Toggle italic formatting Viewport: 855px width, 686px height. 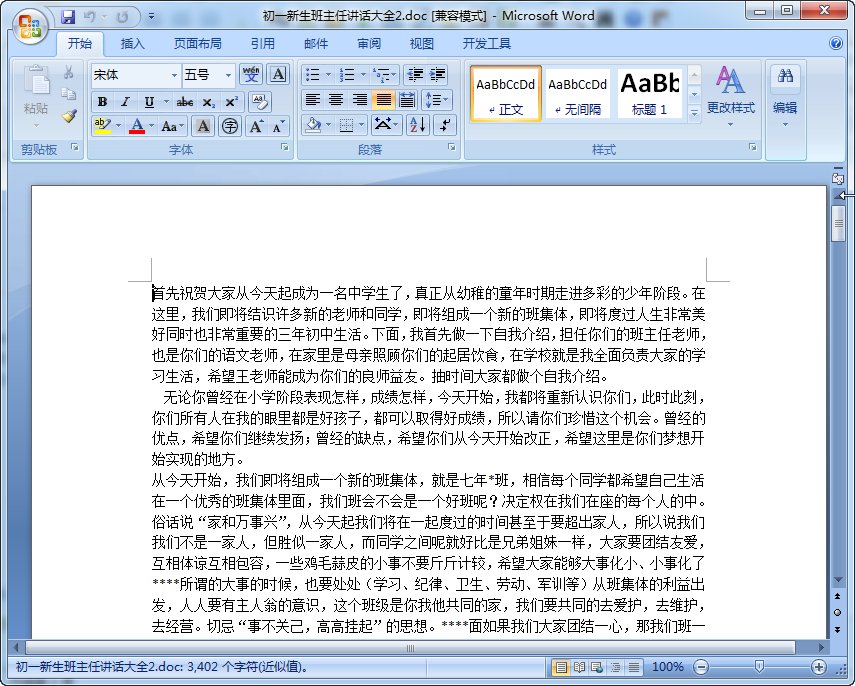point(125,101)
